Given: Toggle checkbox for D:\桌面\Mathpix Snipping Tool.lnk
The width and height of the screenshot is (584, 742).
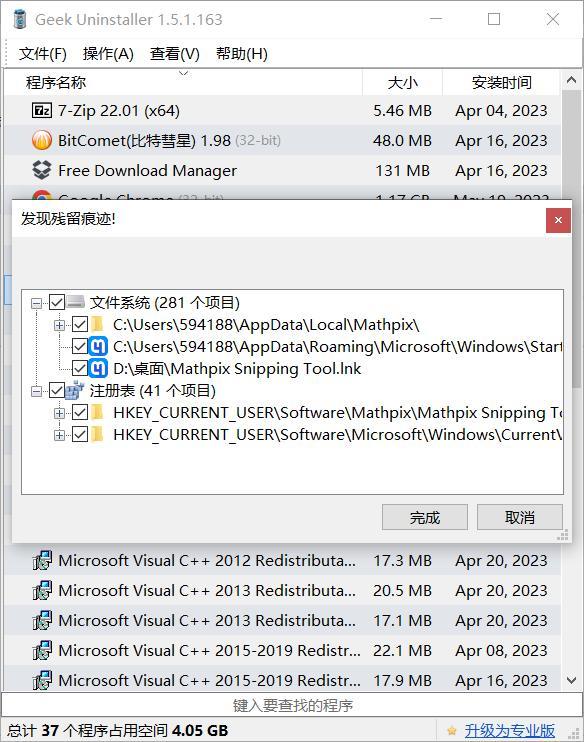Looking at the screenshot, I should (x=80, y=369).
